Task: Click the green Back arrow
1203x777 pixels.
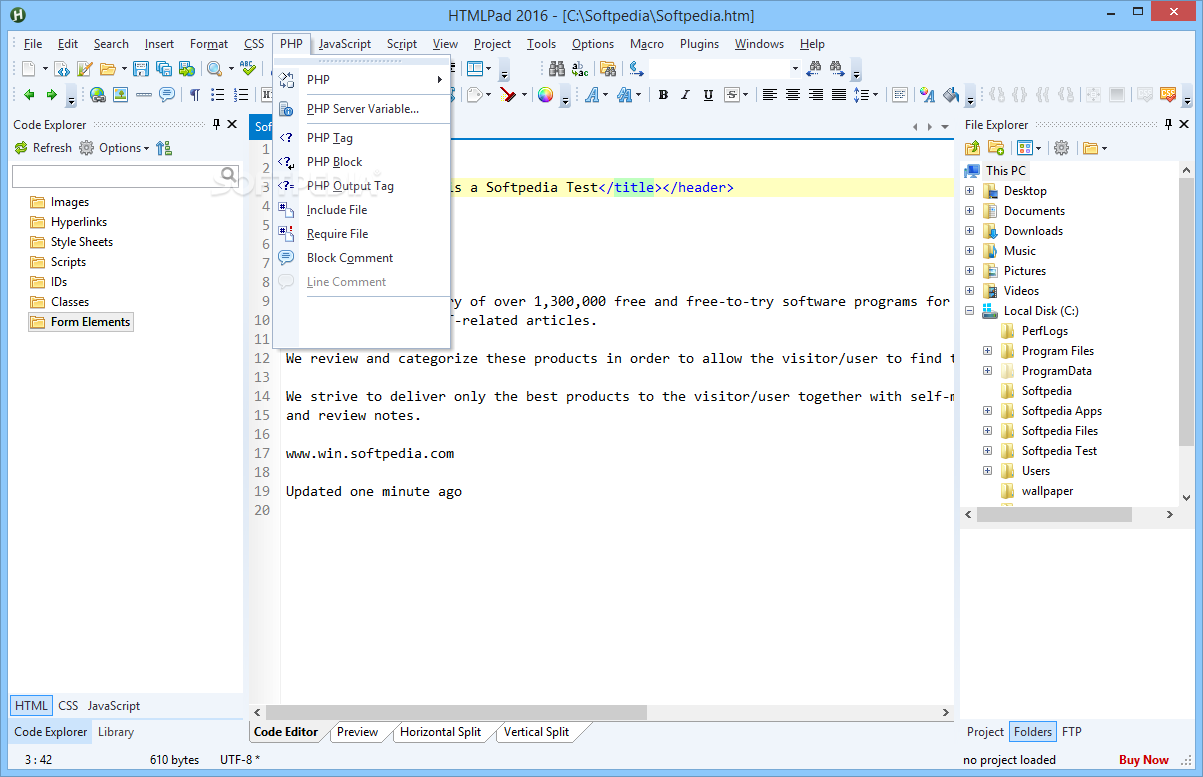Action: click(x=29, y=95)
